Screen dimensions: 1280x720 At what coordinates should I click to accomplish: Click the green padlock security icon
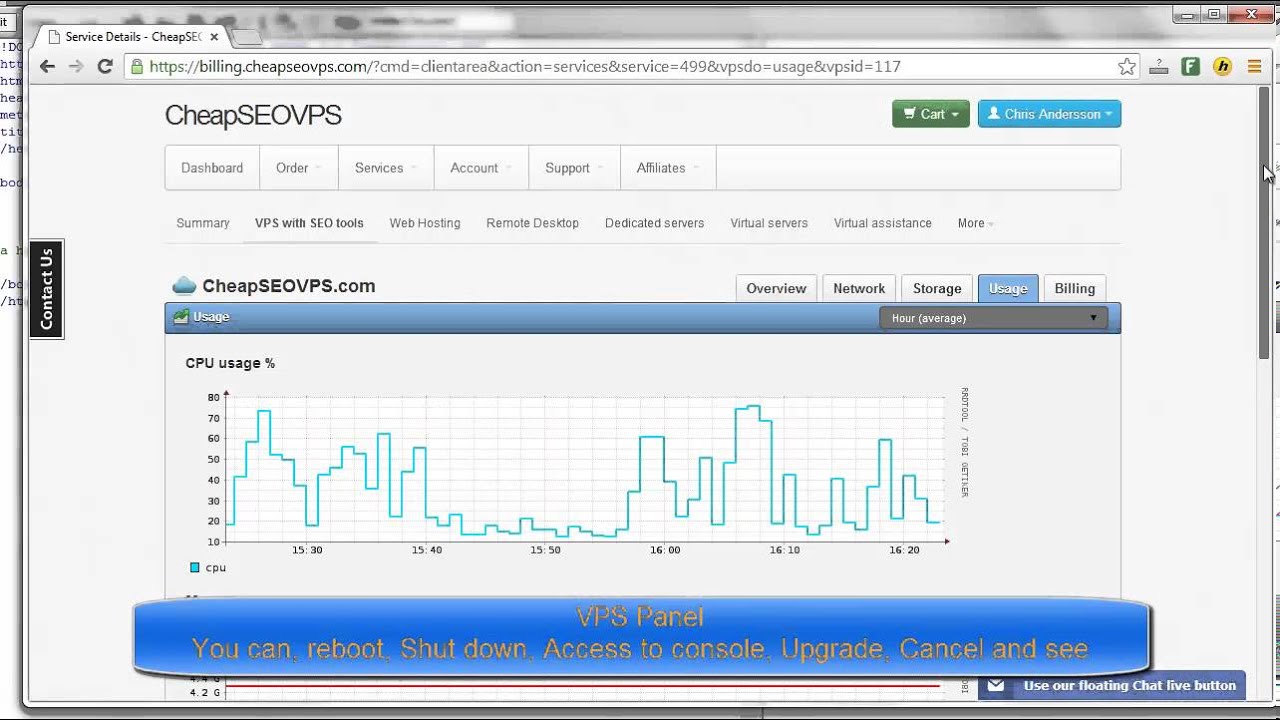click(137, 66)
